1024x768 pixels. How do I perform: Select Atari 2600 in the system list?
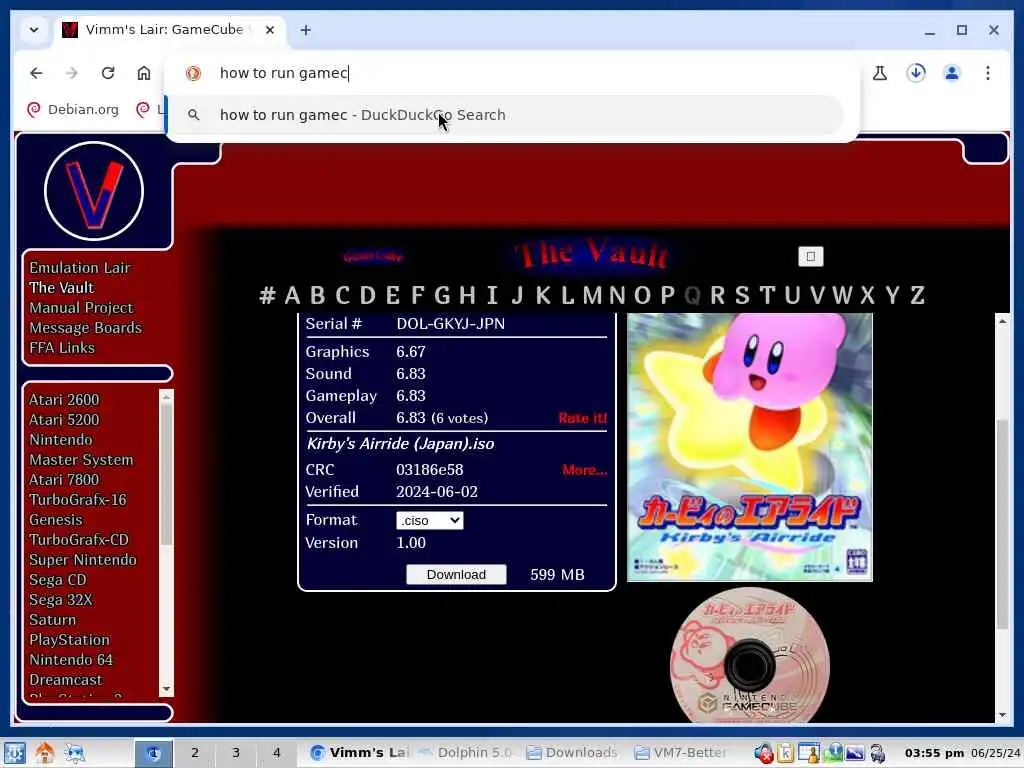pos(64,400)
